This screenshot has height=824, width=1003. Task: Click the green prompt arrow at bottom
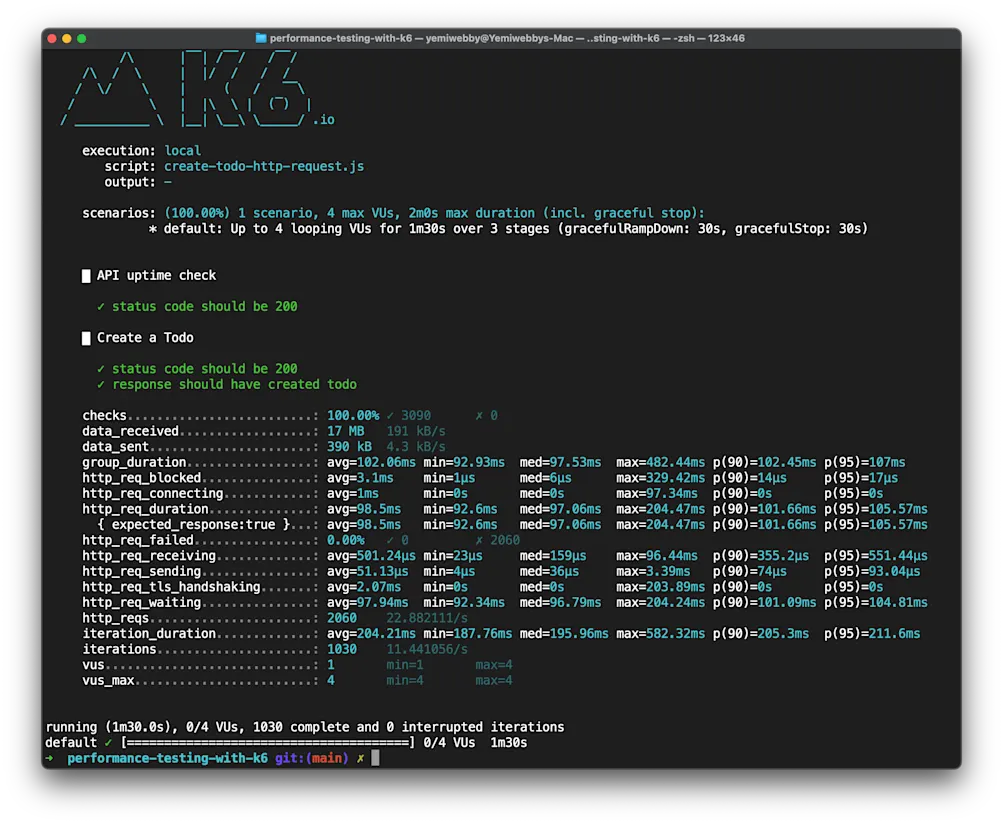tap(48, 758)
